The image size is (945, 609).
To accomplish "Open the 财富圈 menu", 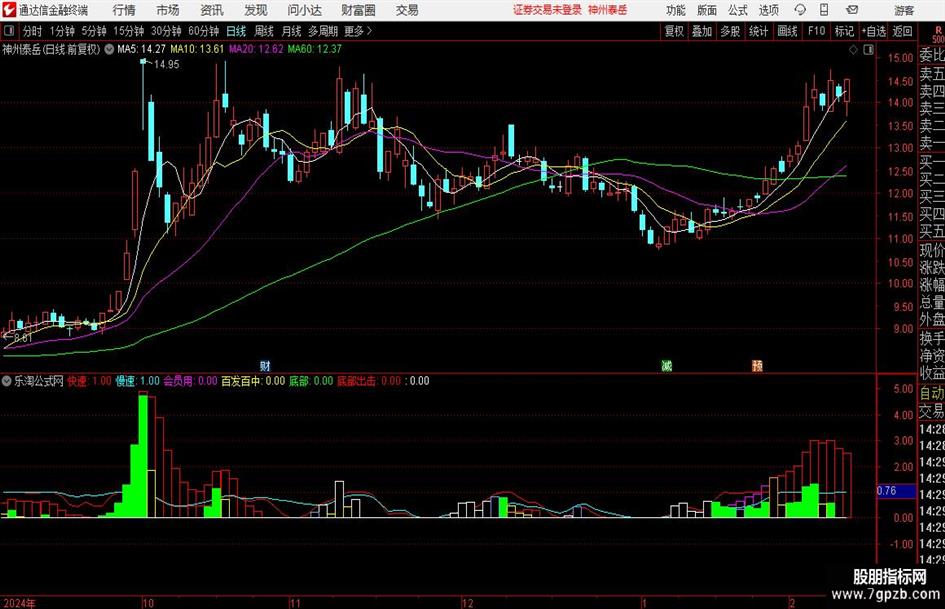I will pyautogui.click(x=358, y=10).
